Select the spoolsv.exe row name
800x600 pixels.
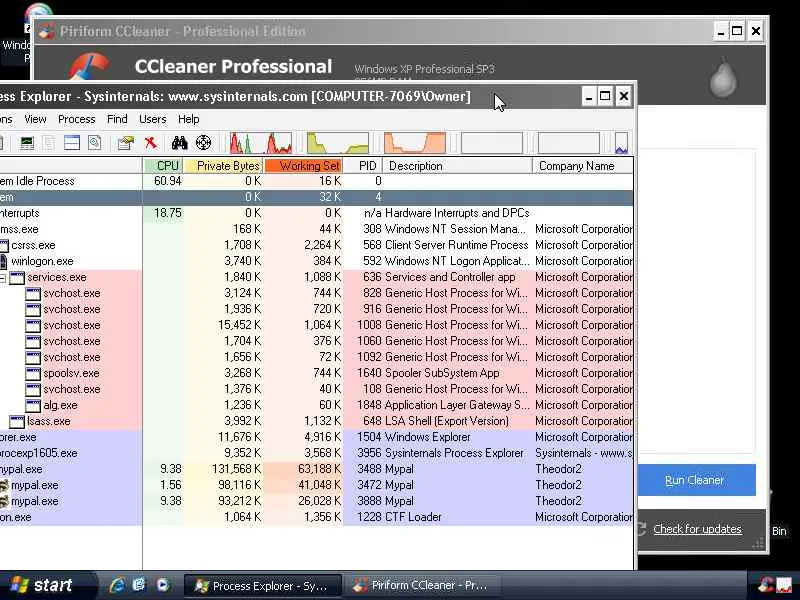(x=71, y=373)
